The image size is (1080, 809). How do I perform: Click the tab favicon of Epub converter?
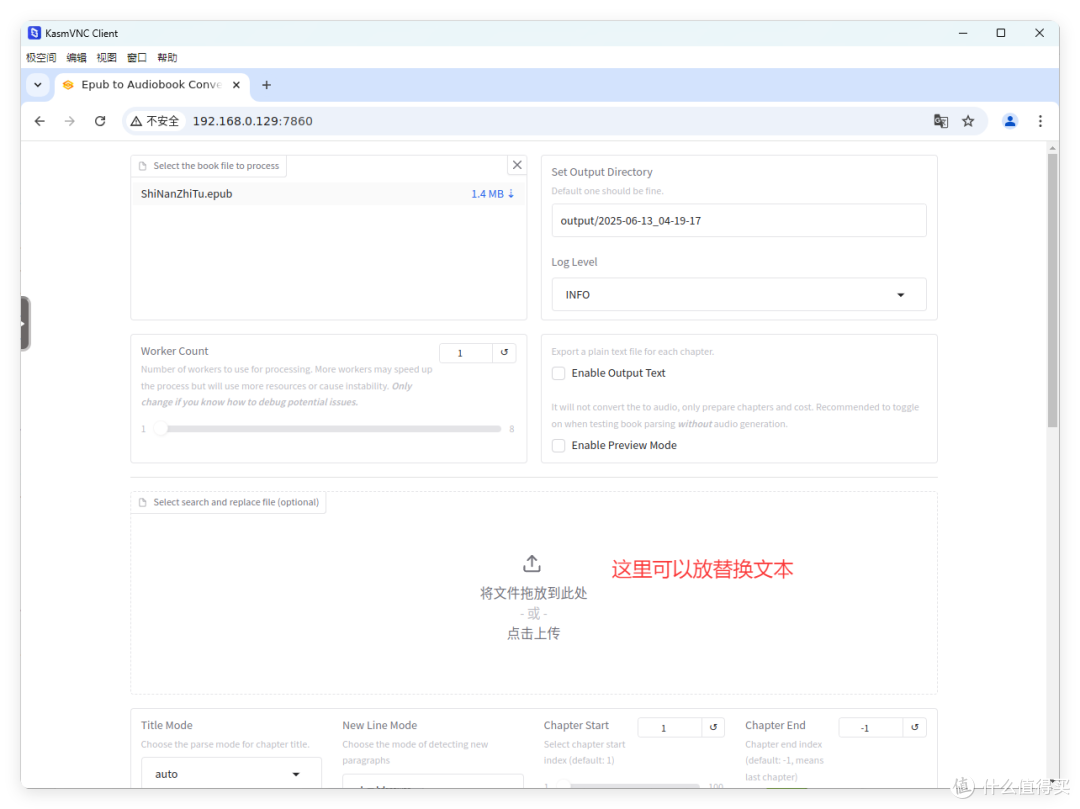[68, 85]
